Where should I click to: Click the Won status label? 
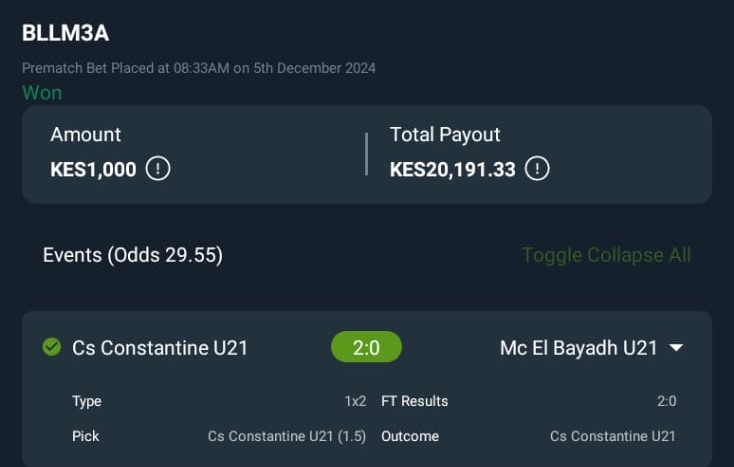point(42,93)
